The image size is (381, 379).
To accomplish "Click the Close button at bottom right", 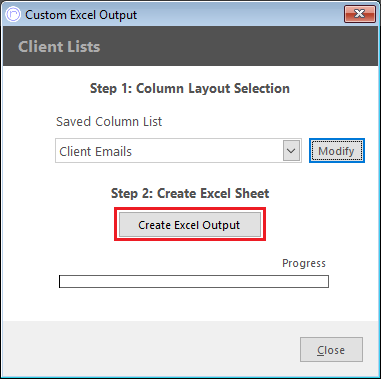I will pyautogui.click(x=331, y=350).
